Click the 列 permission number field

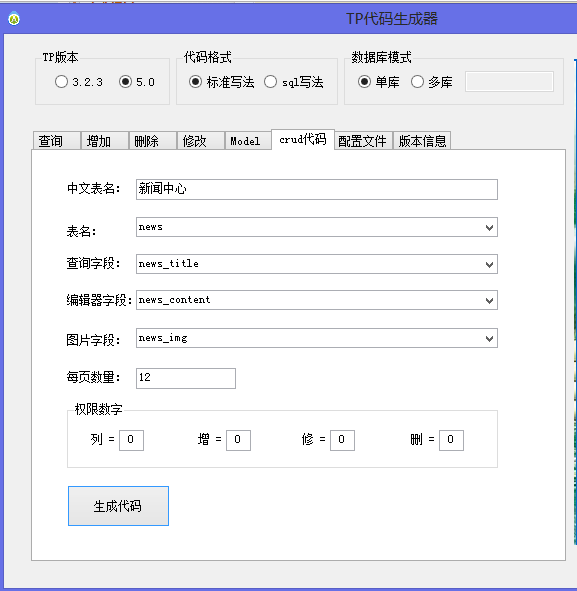(131, 440)
